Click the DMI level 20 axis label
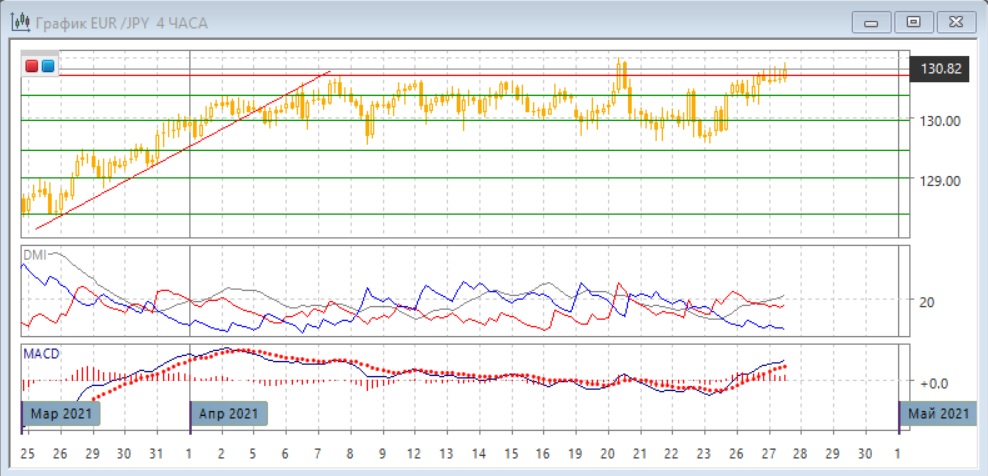 [926, 302]
